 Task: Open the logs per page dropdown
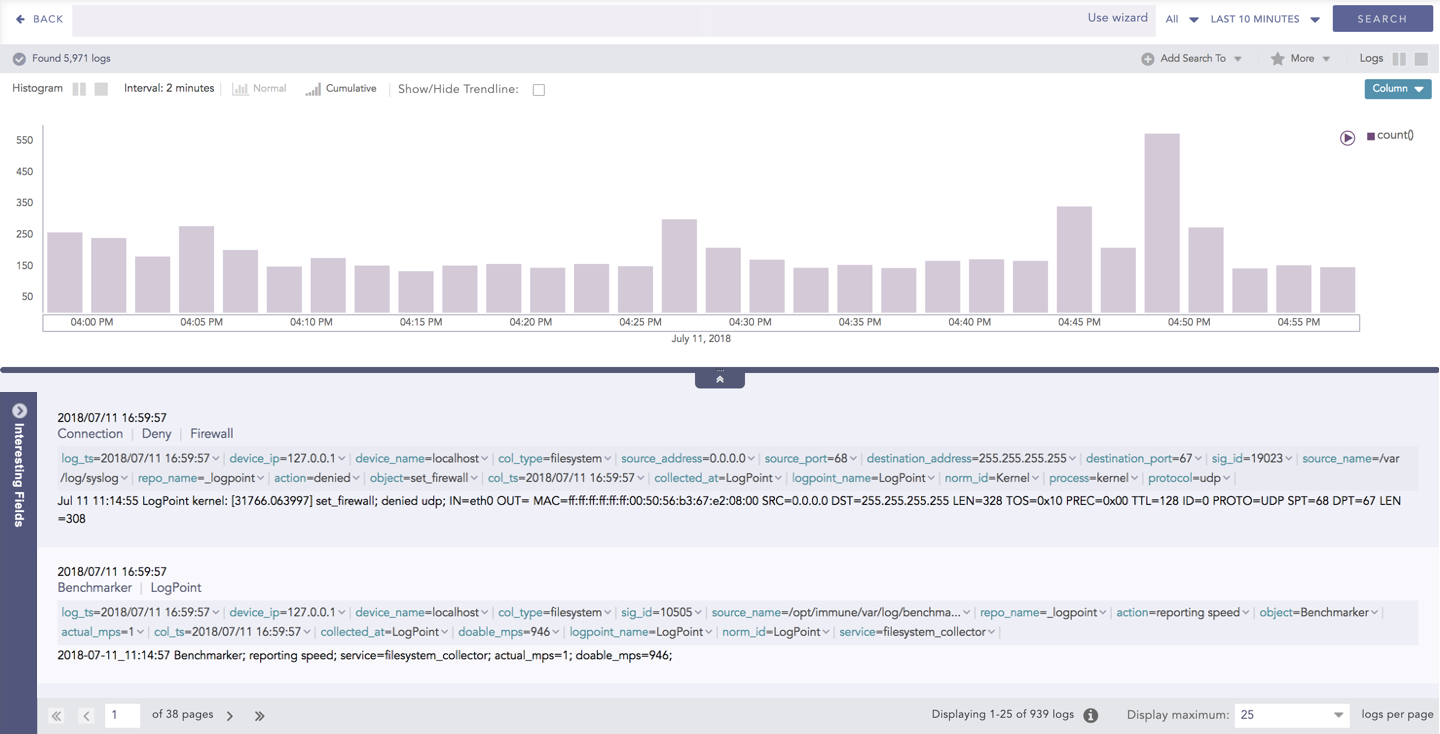1292,715
